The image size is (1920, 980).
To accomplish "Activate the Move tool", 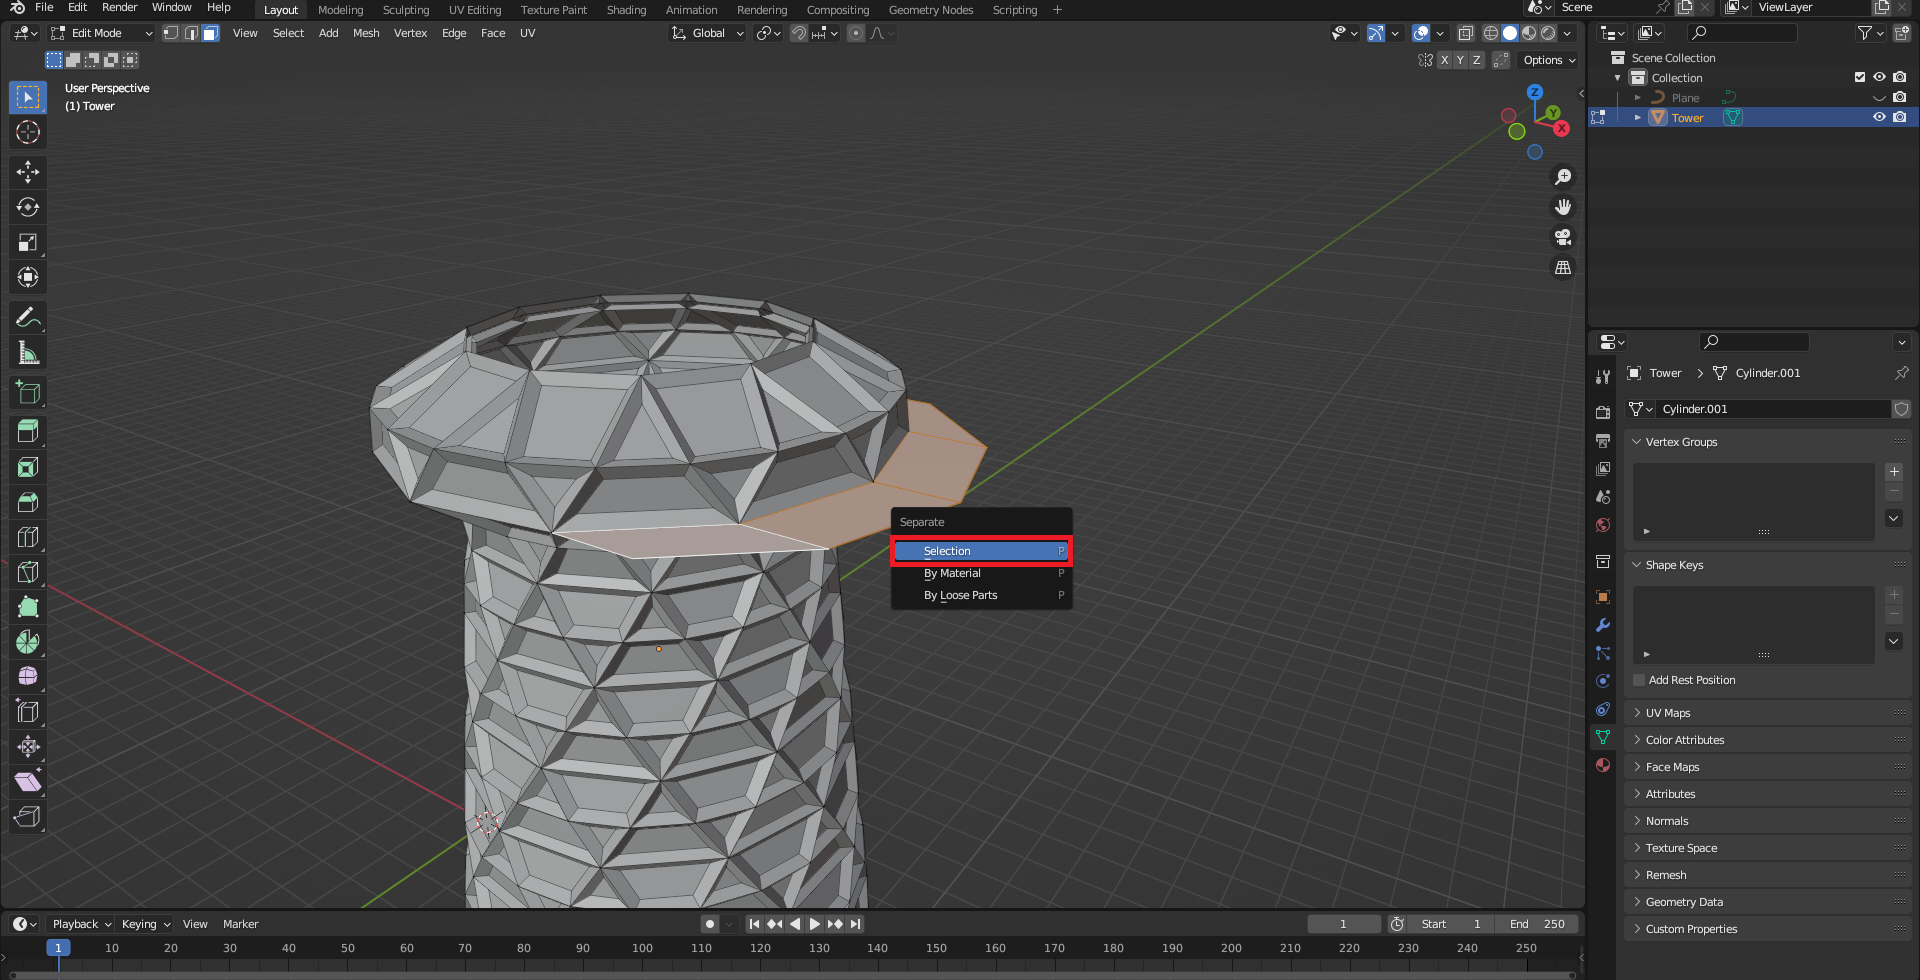I will click(x=28, y=172).
